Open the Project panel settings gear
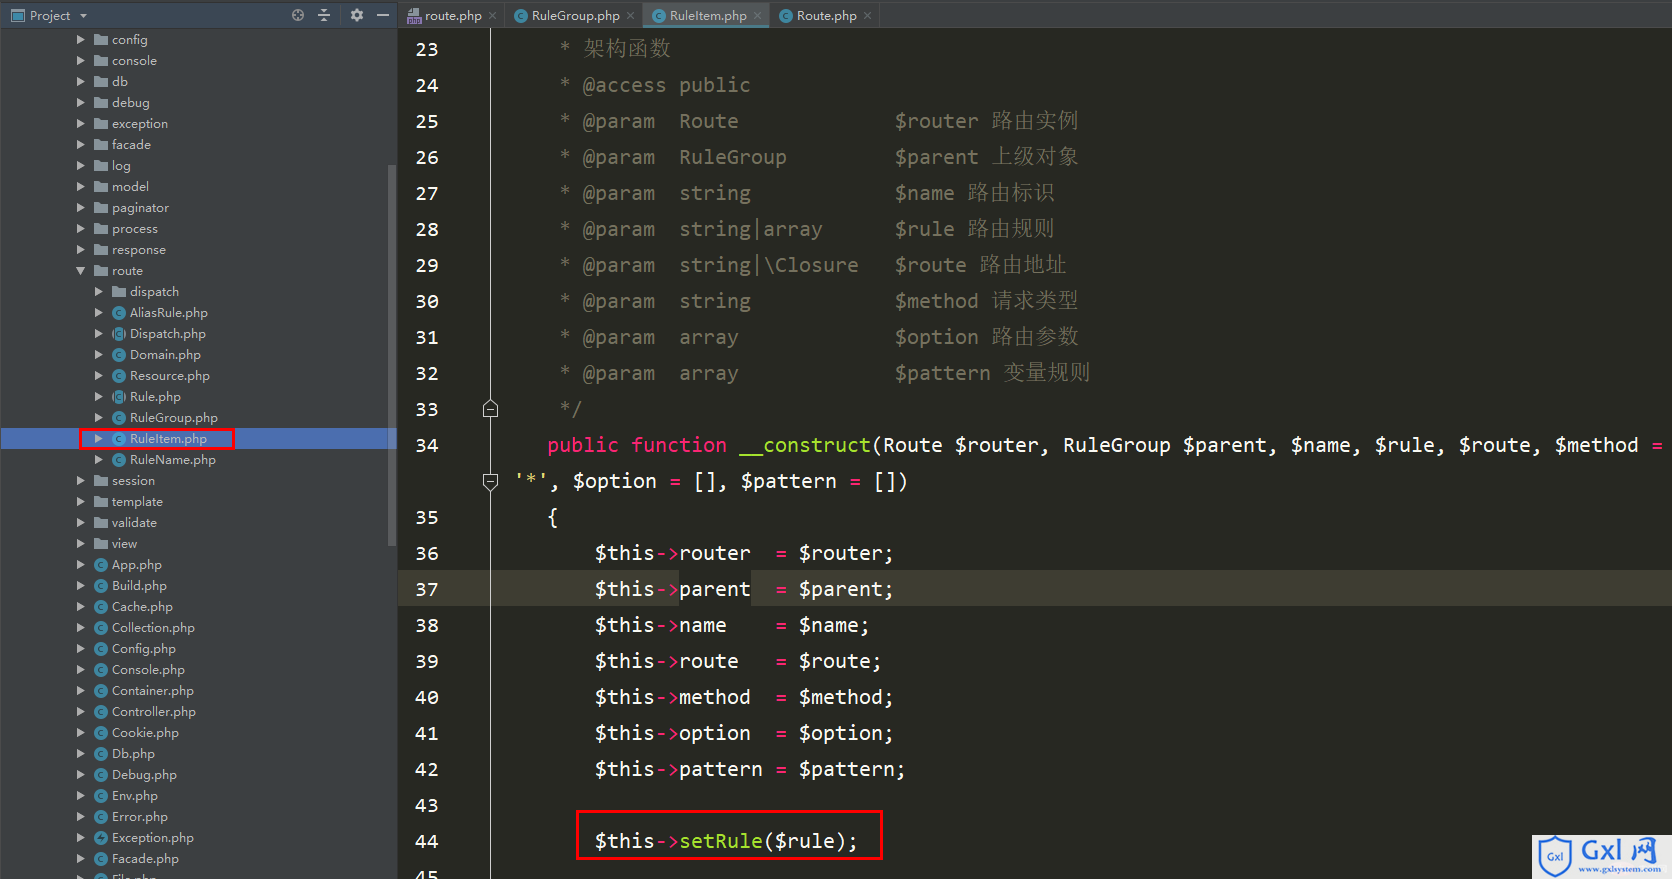Viewport: 1672px width, 879px height. [357, 15]
